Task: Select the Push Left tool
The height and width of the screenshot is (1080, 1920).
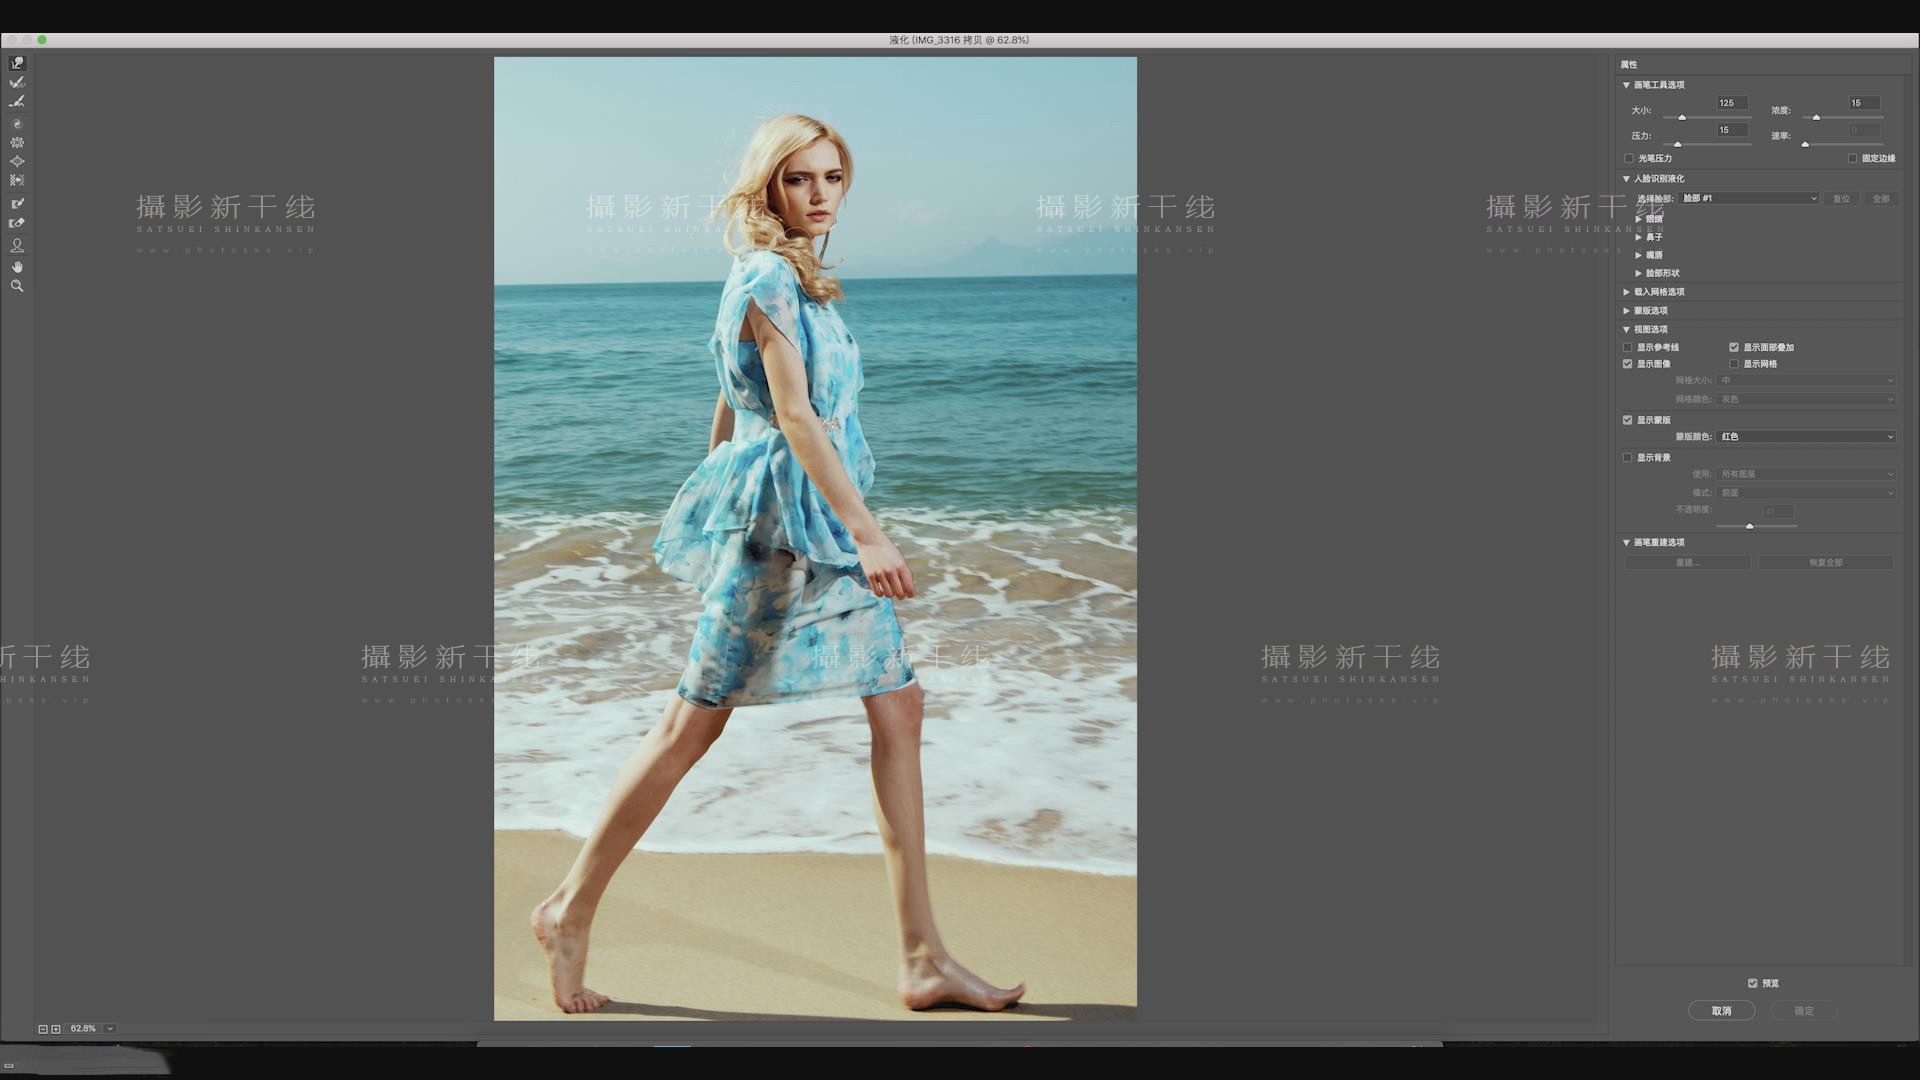Action: click(17, 180)
